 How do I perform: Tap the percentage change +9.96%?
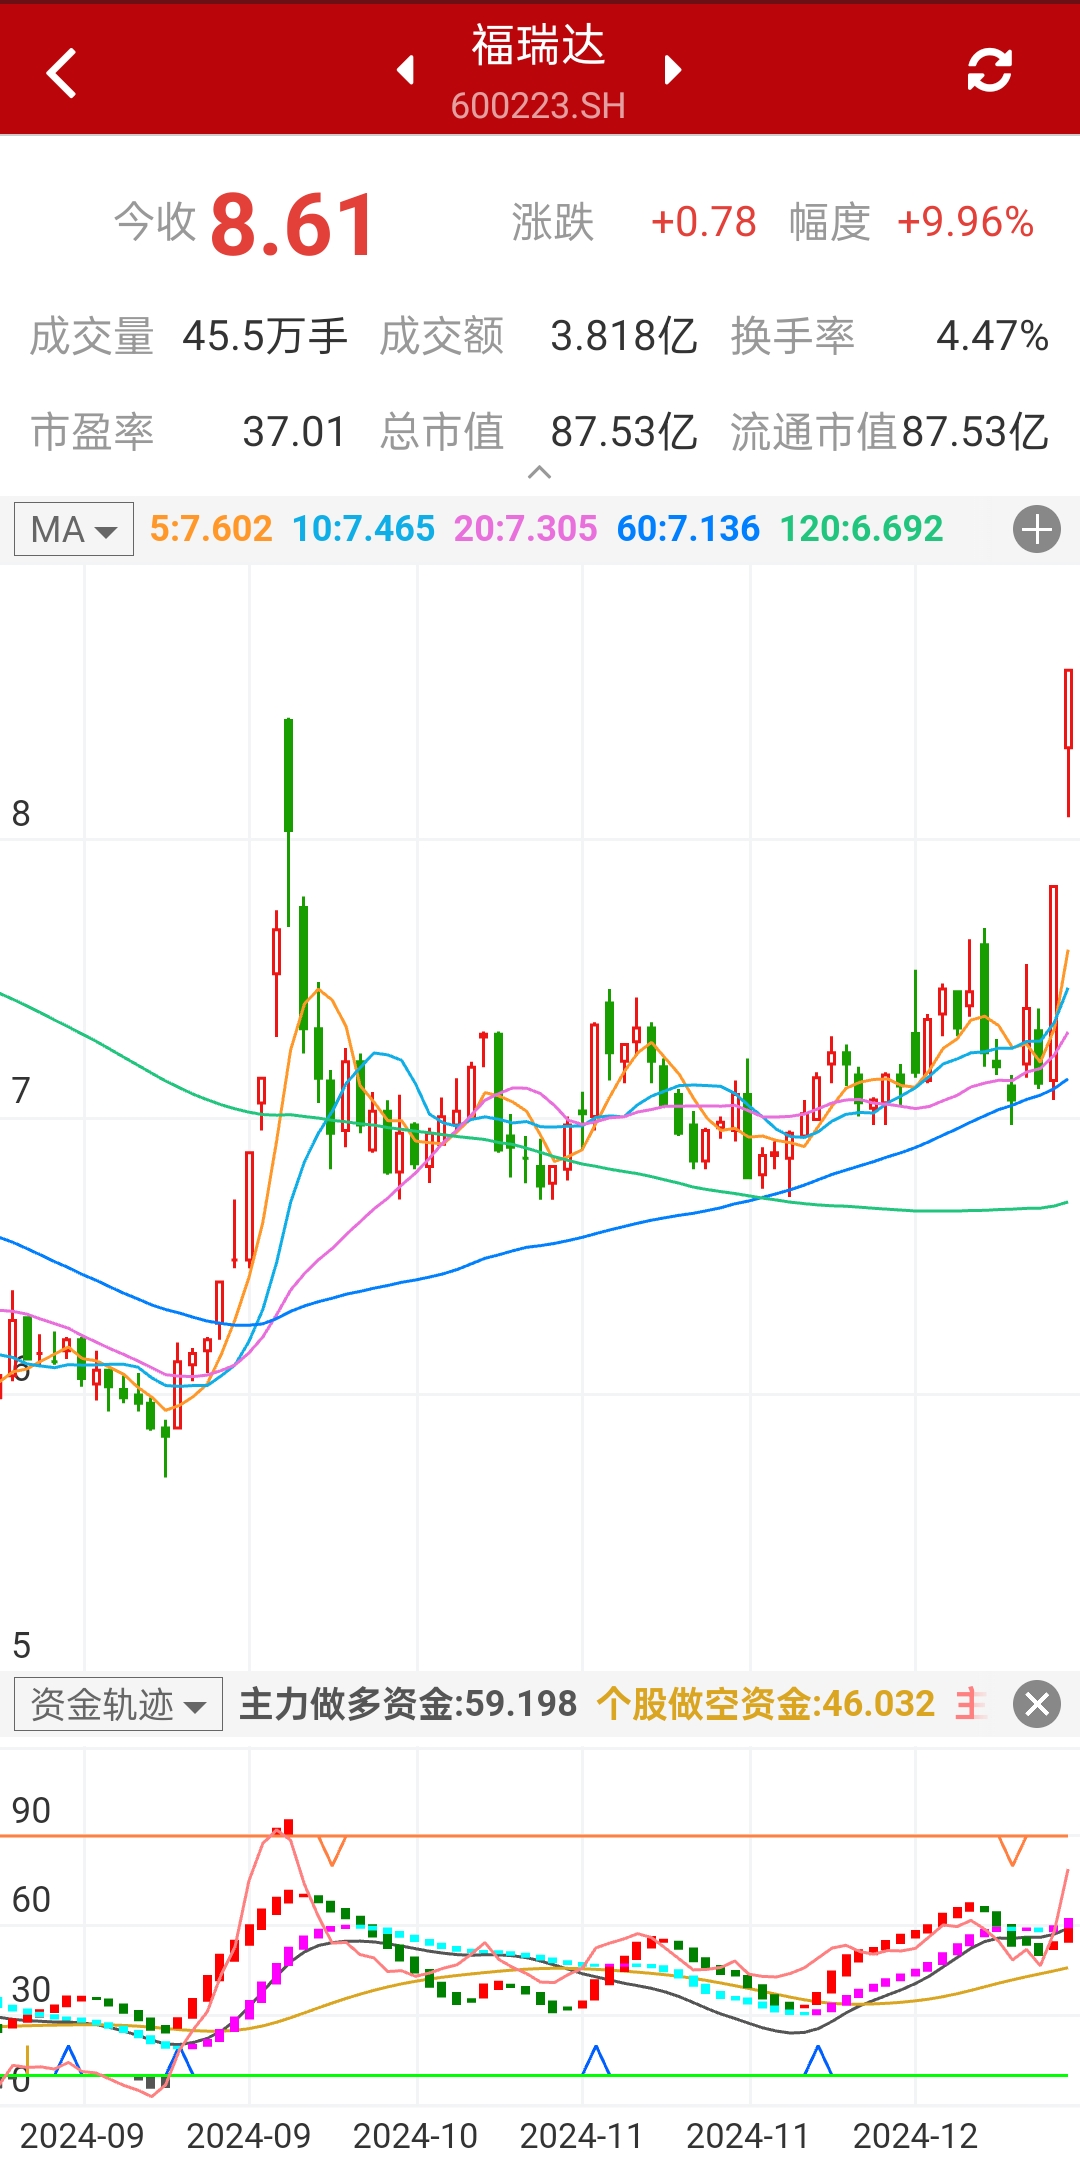pyautogui.click(x=965, y=222)
